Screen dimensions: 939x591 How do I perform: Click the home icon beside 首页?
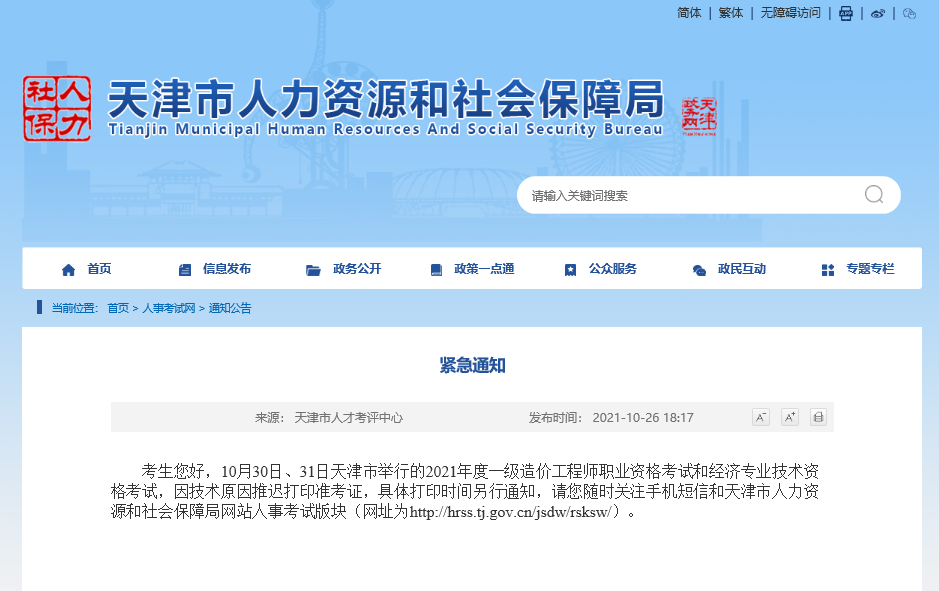point(68,268)
